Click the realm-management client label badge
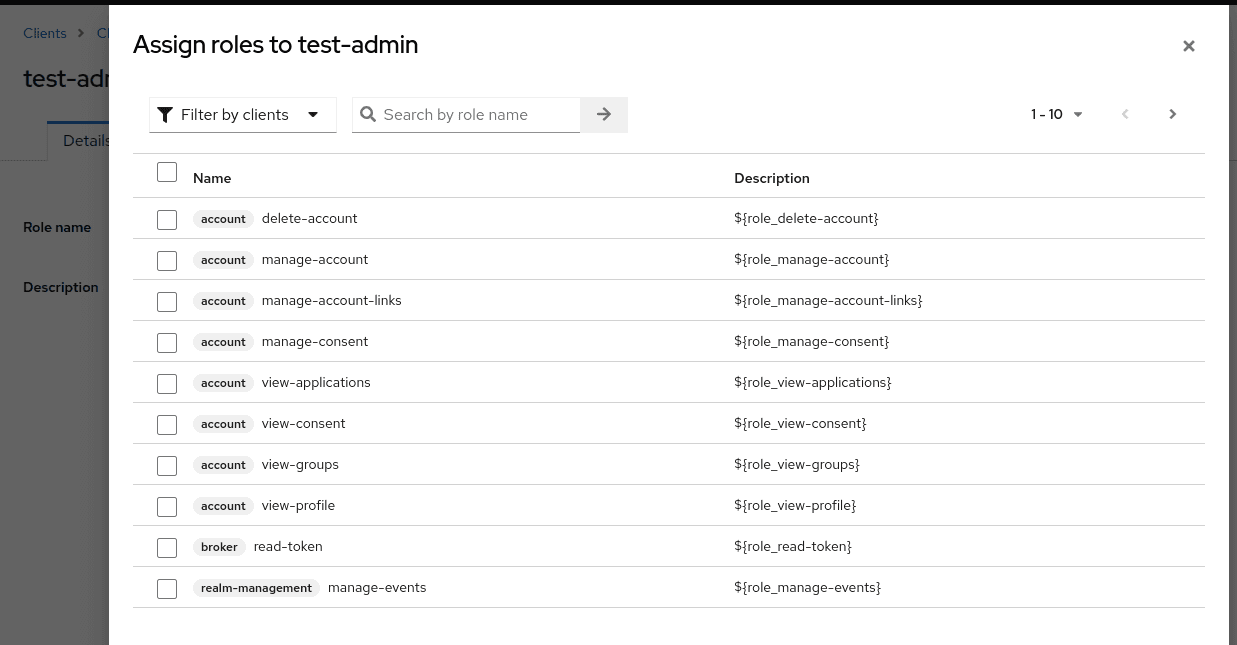 tap(256, 588)
